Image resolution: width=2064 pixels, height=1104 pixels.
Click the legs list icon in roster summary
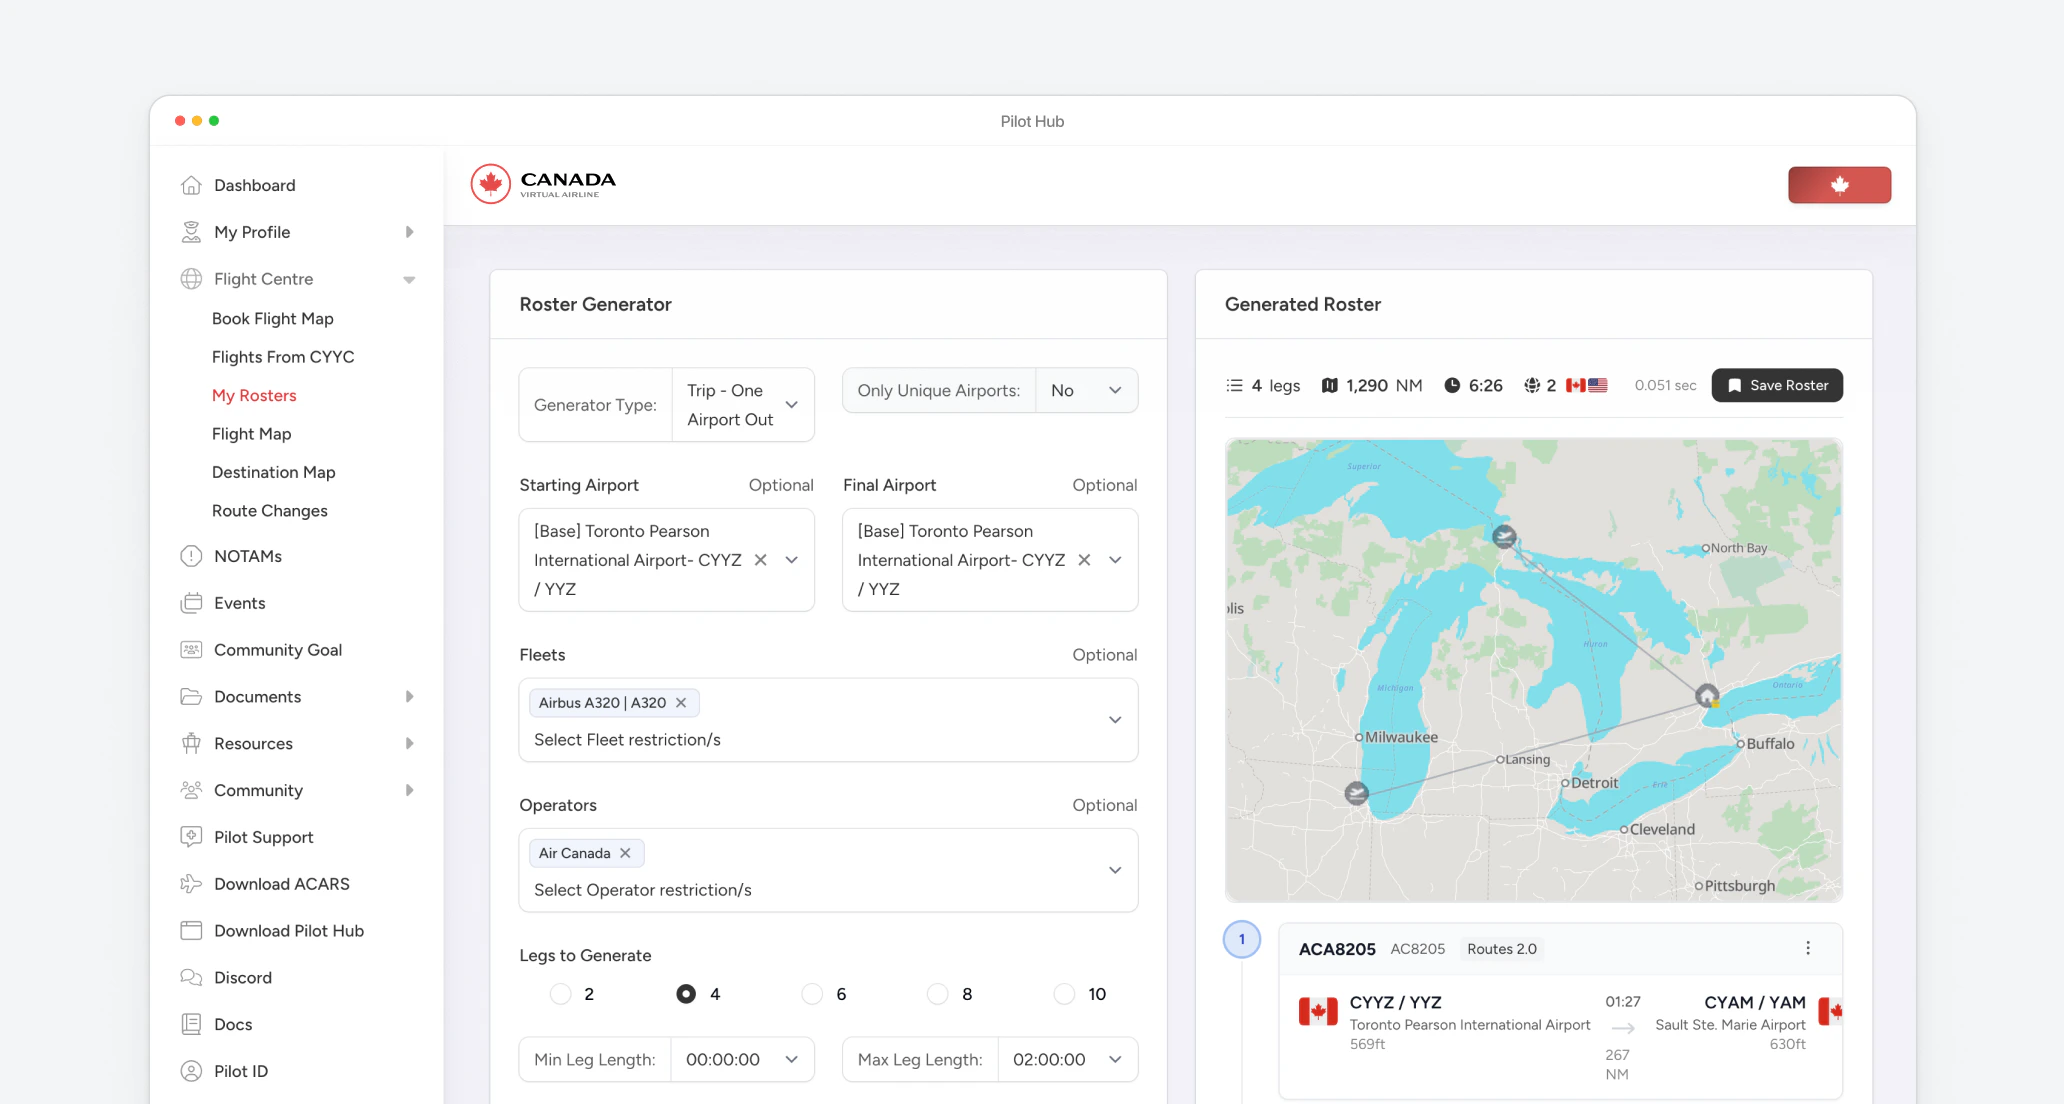1235,386
